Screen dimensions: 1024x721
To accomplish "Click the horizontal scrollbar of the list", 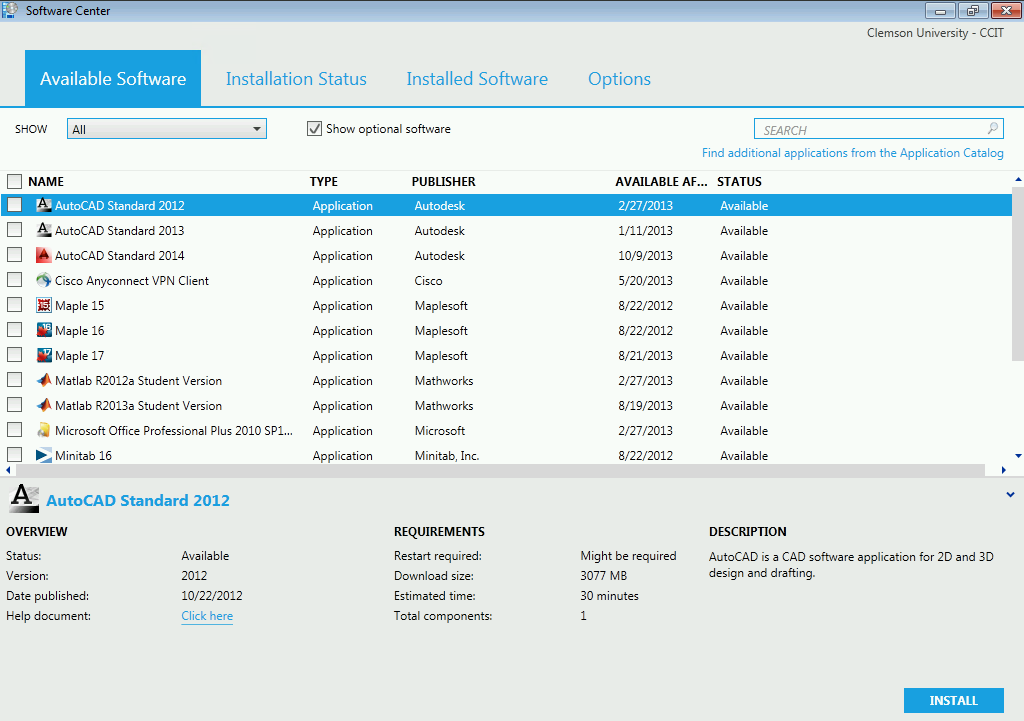I will click(x=500, y=470).
